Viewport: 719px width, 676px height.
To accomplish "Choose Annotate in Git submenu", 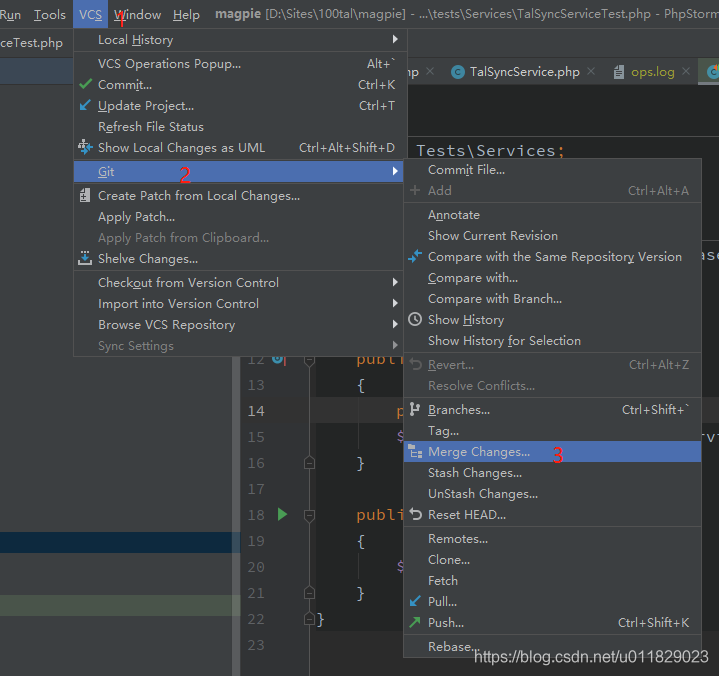I will [x=553, y=215].
